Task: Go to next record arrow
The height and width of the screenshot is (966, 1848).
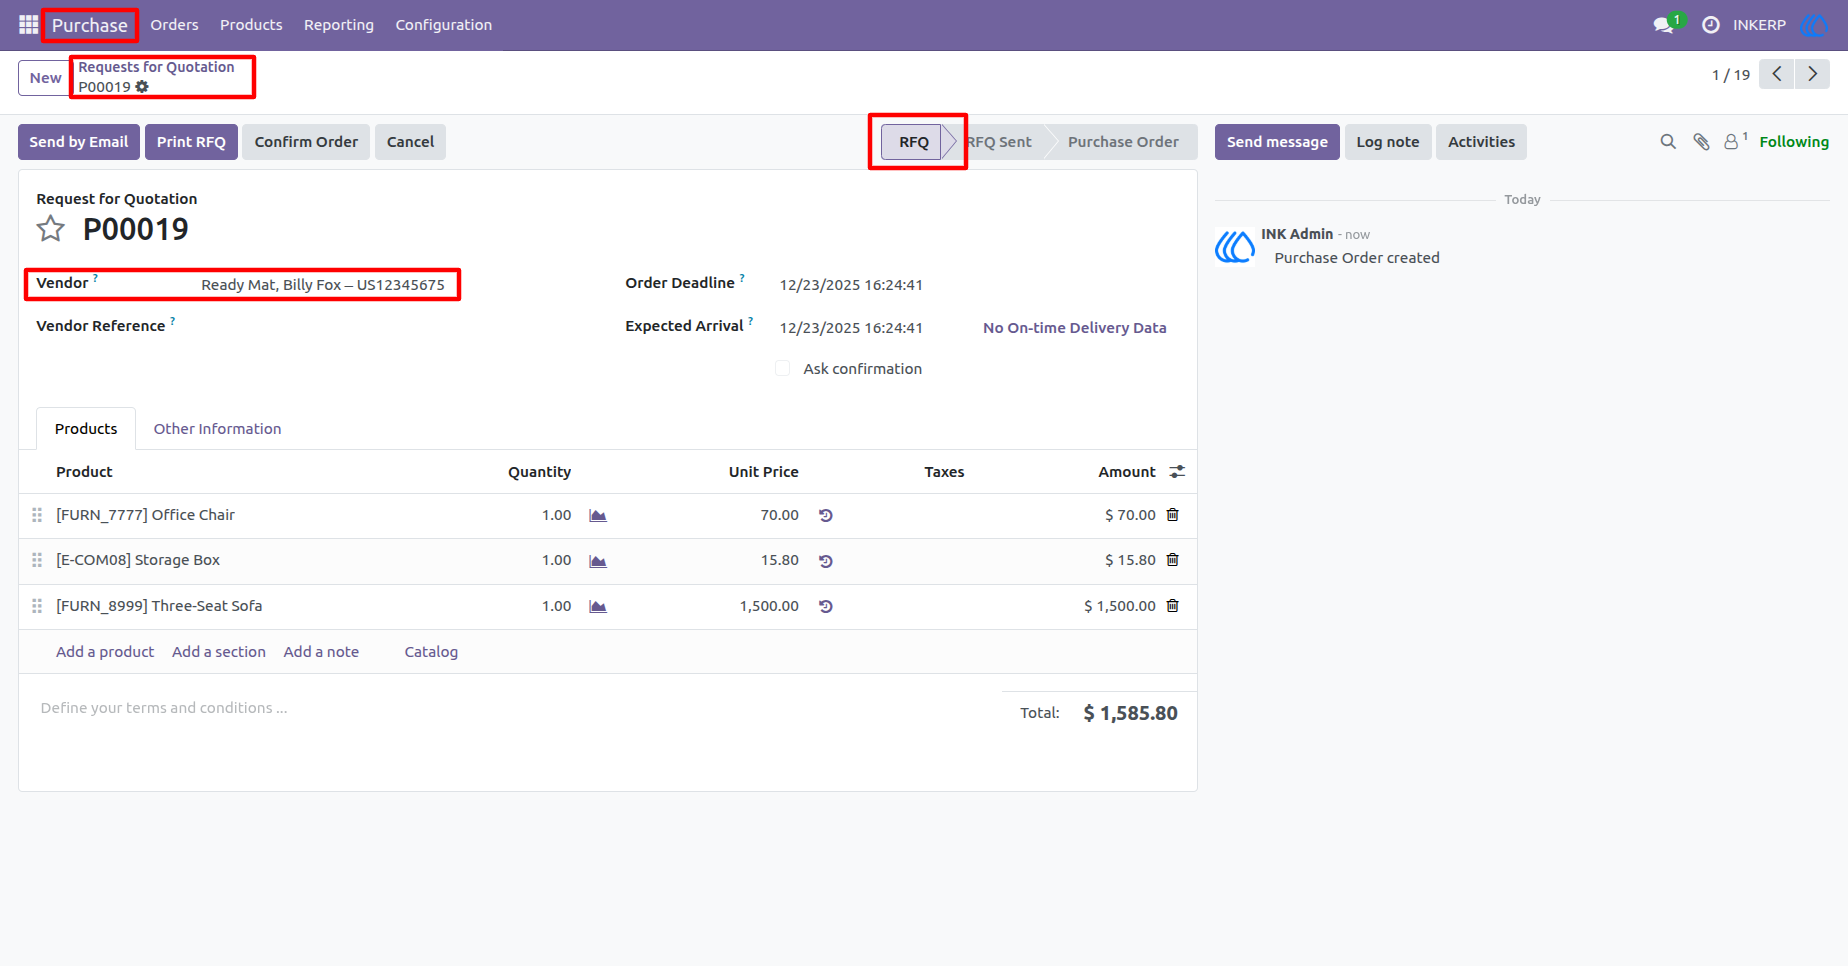Action: point(1812,74)
